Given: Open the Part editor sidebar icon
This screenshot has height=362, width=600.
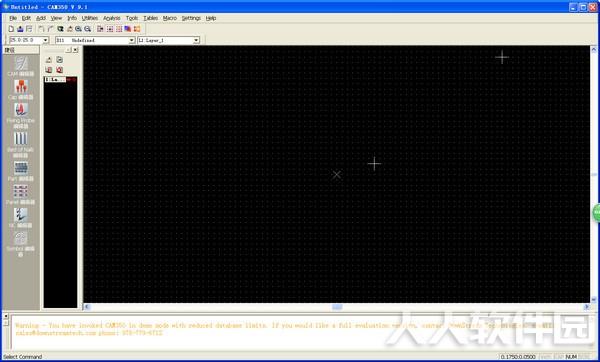Looking at the screenshot, I should (x=21, y=171).
